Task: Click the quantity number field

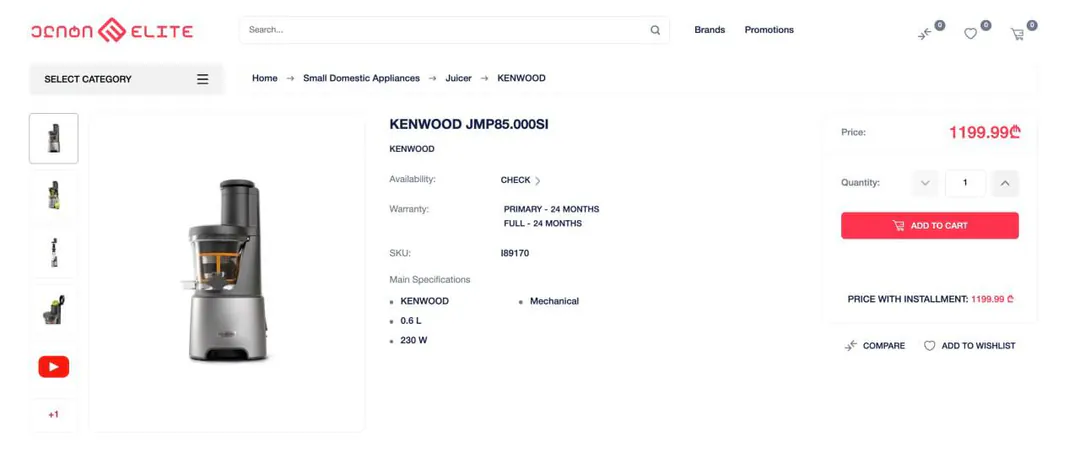Action: coord(965,183)
